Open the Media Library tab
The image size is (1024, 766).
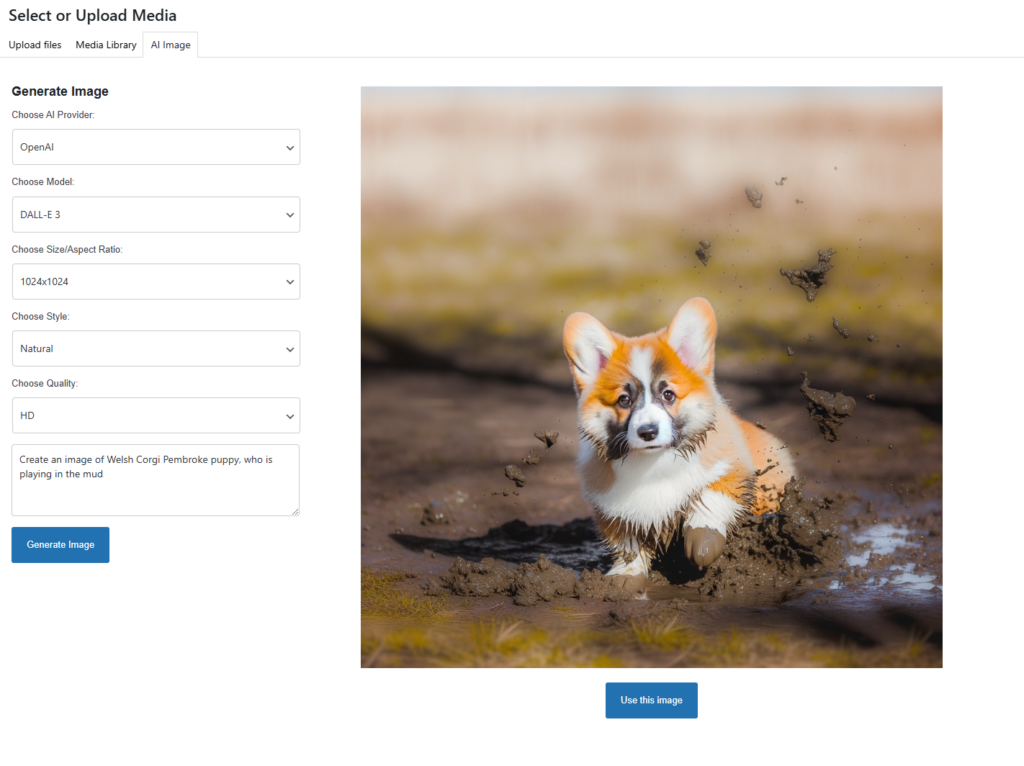coord(106,45)
